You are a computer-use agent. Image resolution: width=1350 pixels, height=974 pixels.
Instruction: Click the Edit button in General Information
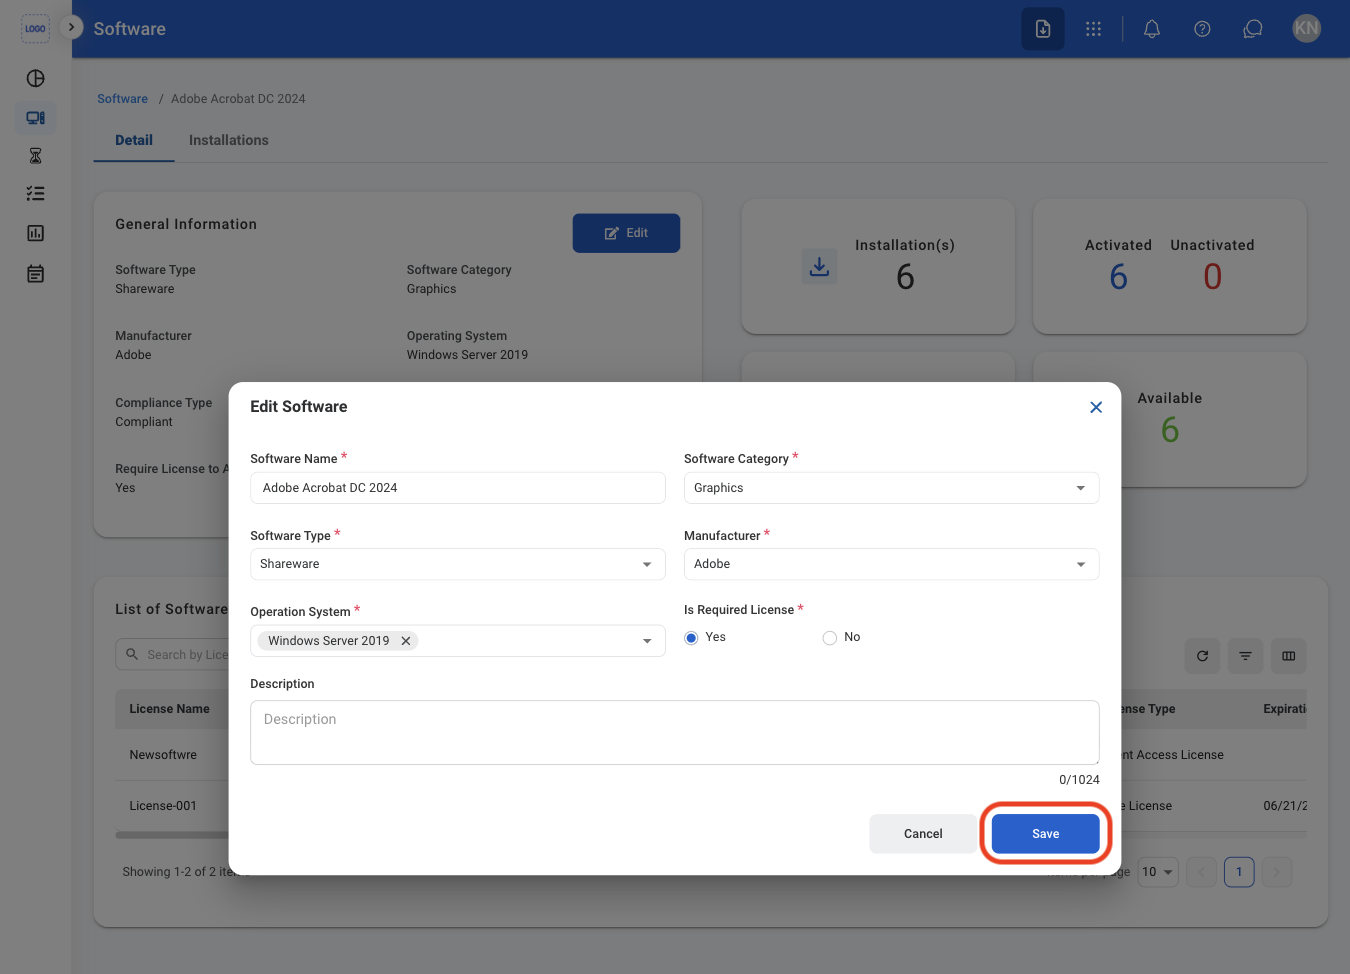coord(626,233)
